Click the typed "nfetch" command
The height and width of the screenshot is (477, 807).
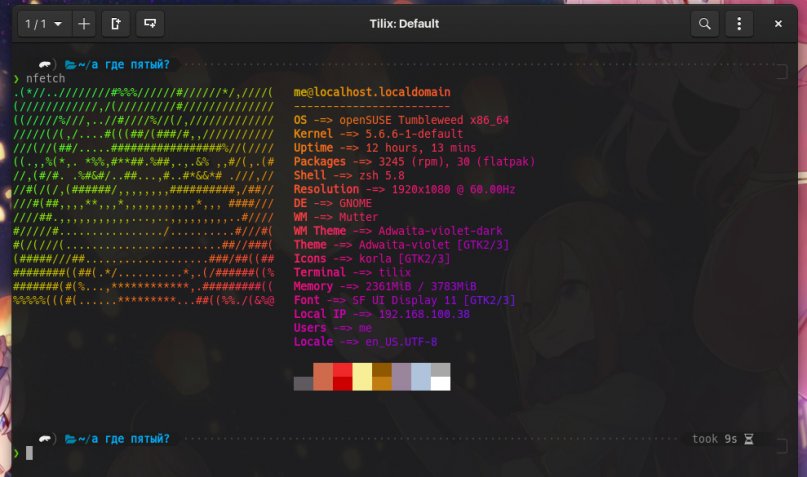click(x=45, y=78)
